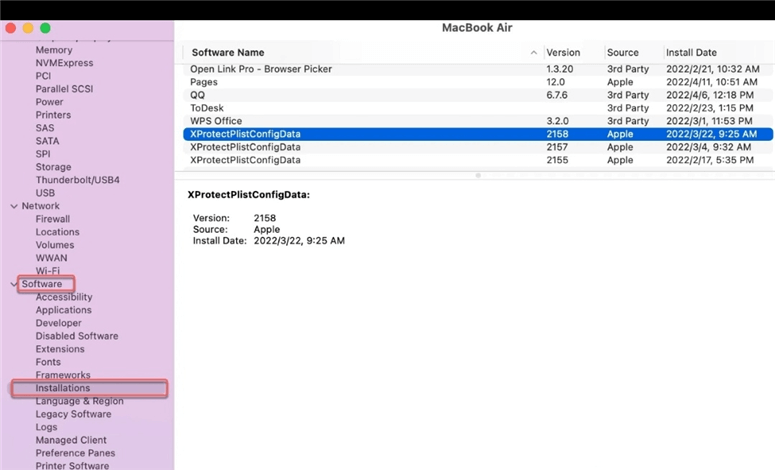The image size is (775, 470).
Task: Click WPS Office version 3.2.0 cell
Action: (558, 121)
